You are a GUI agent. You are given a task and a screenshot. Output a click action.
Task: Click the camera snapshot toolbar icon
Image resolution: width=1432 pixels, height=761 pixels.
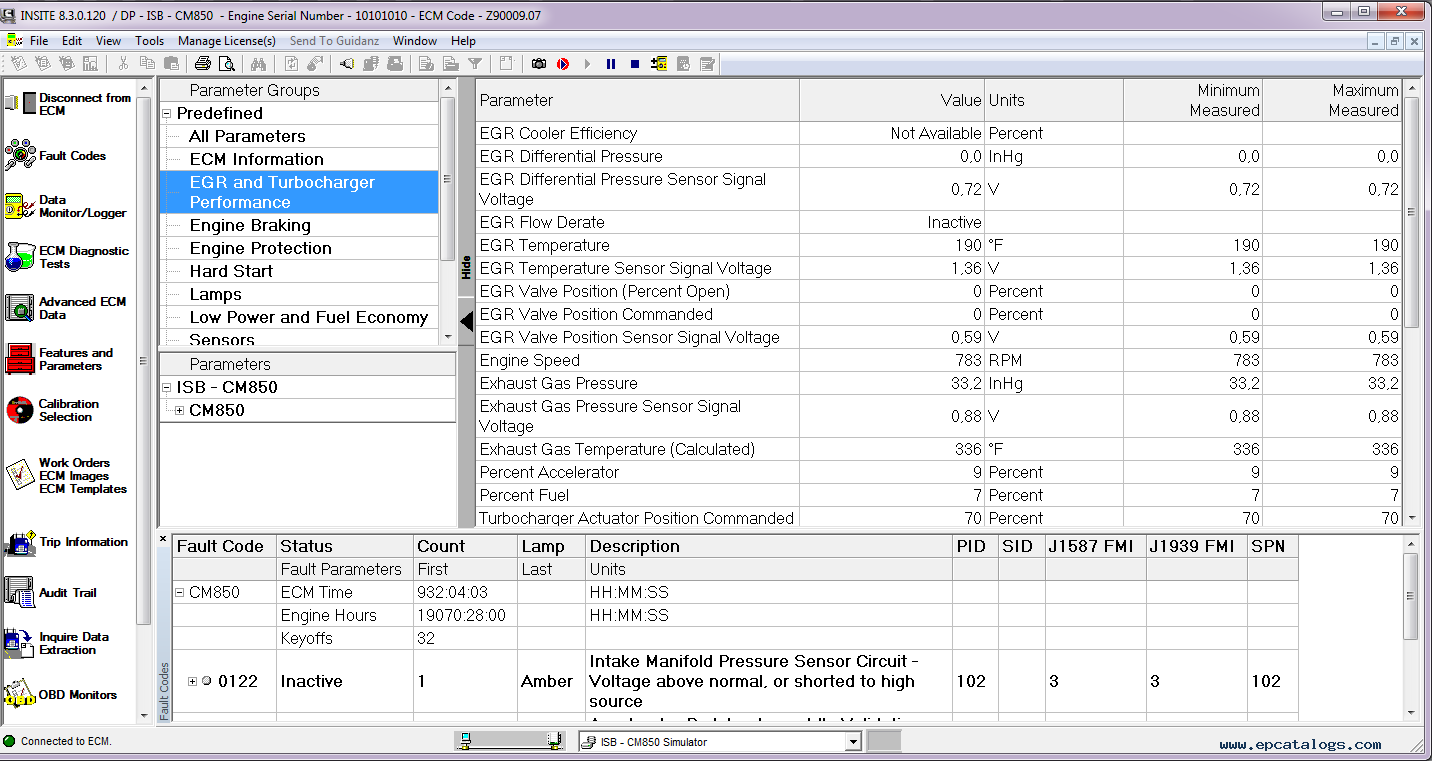pyautogui.click(x=539, y=63)
